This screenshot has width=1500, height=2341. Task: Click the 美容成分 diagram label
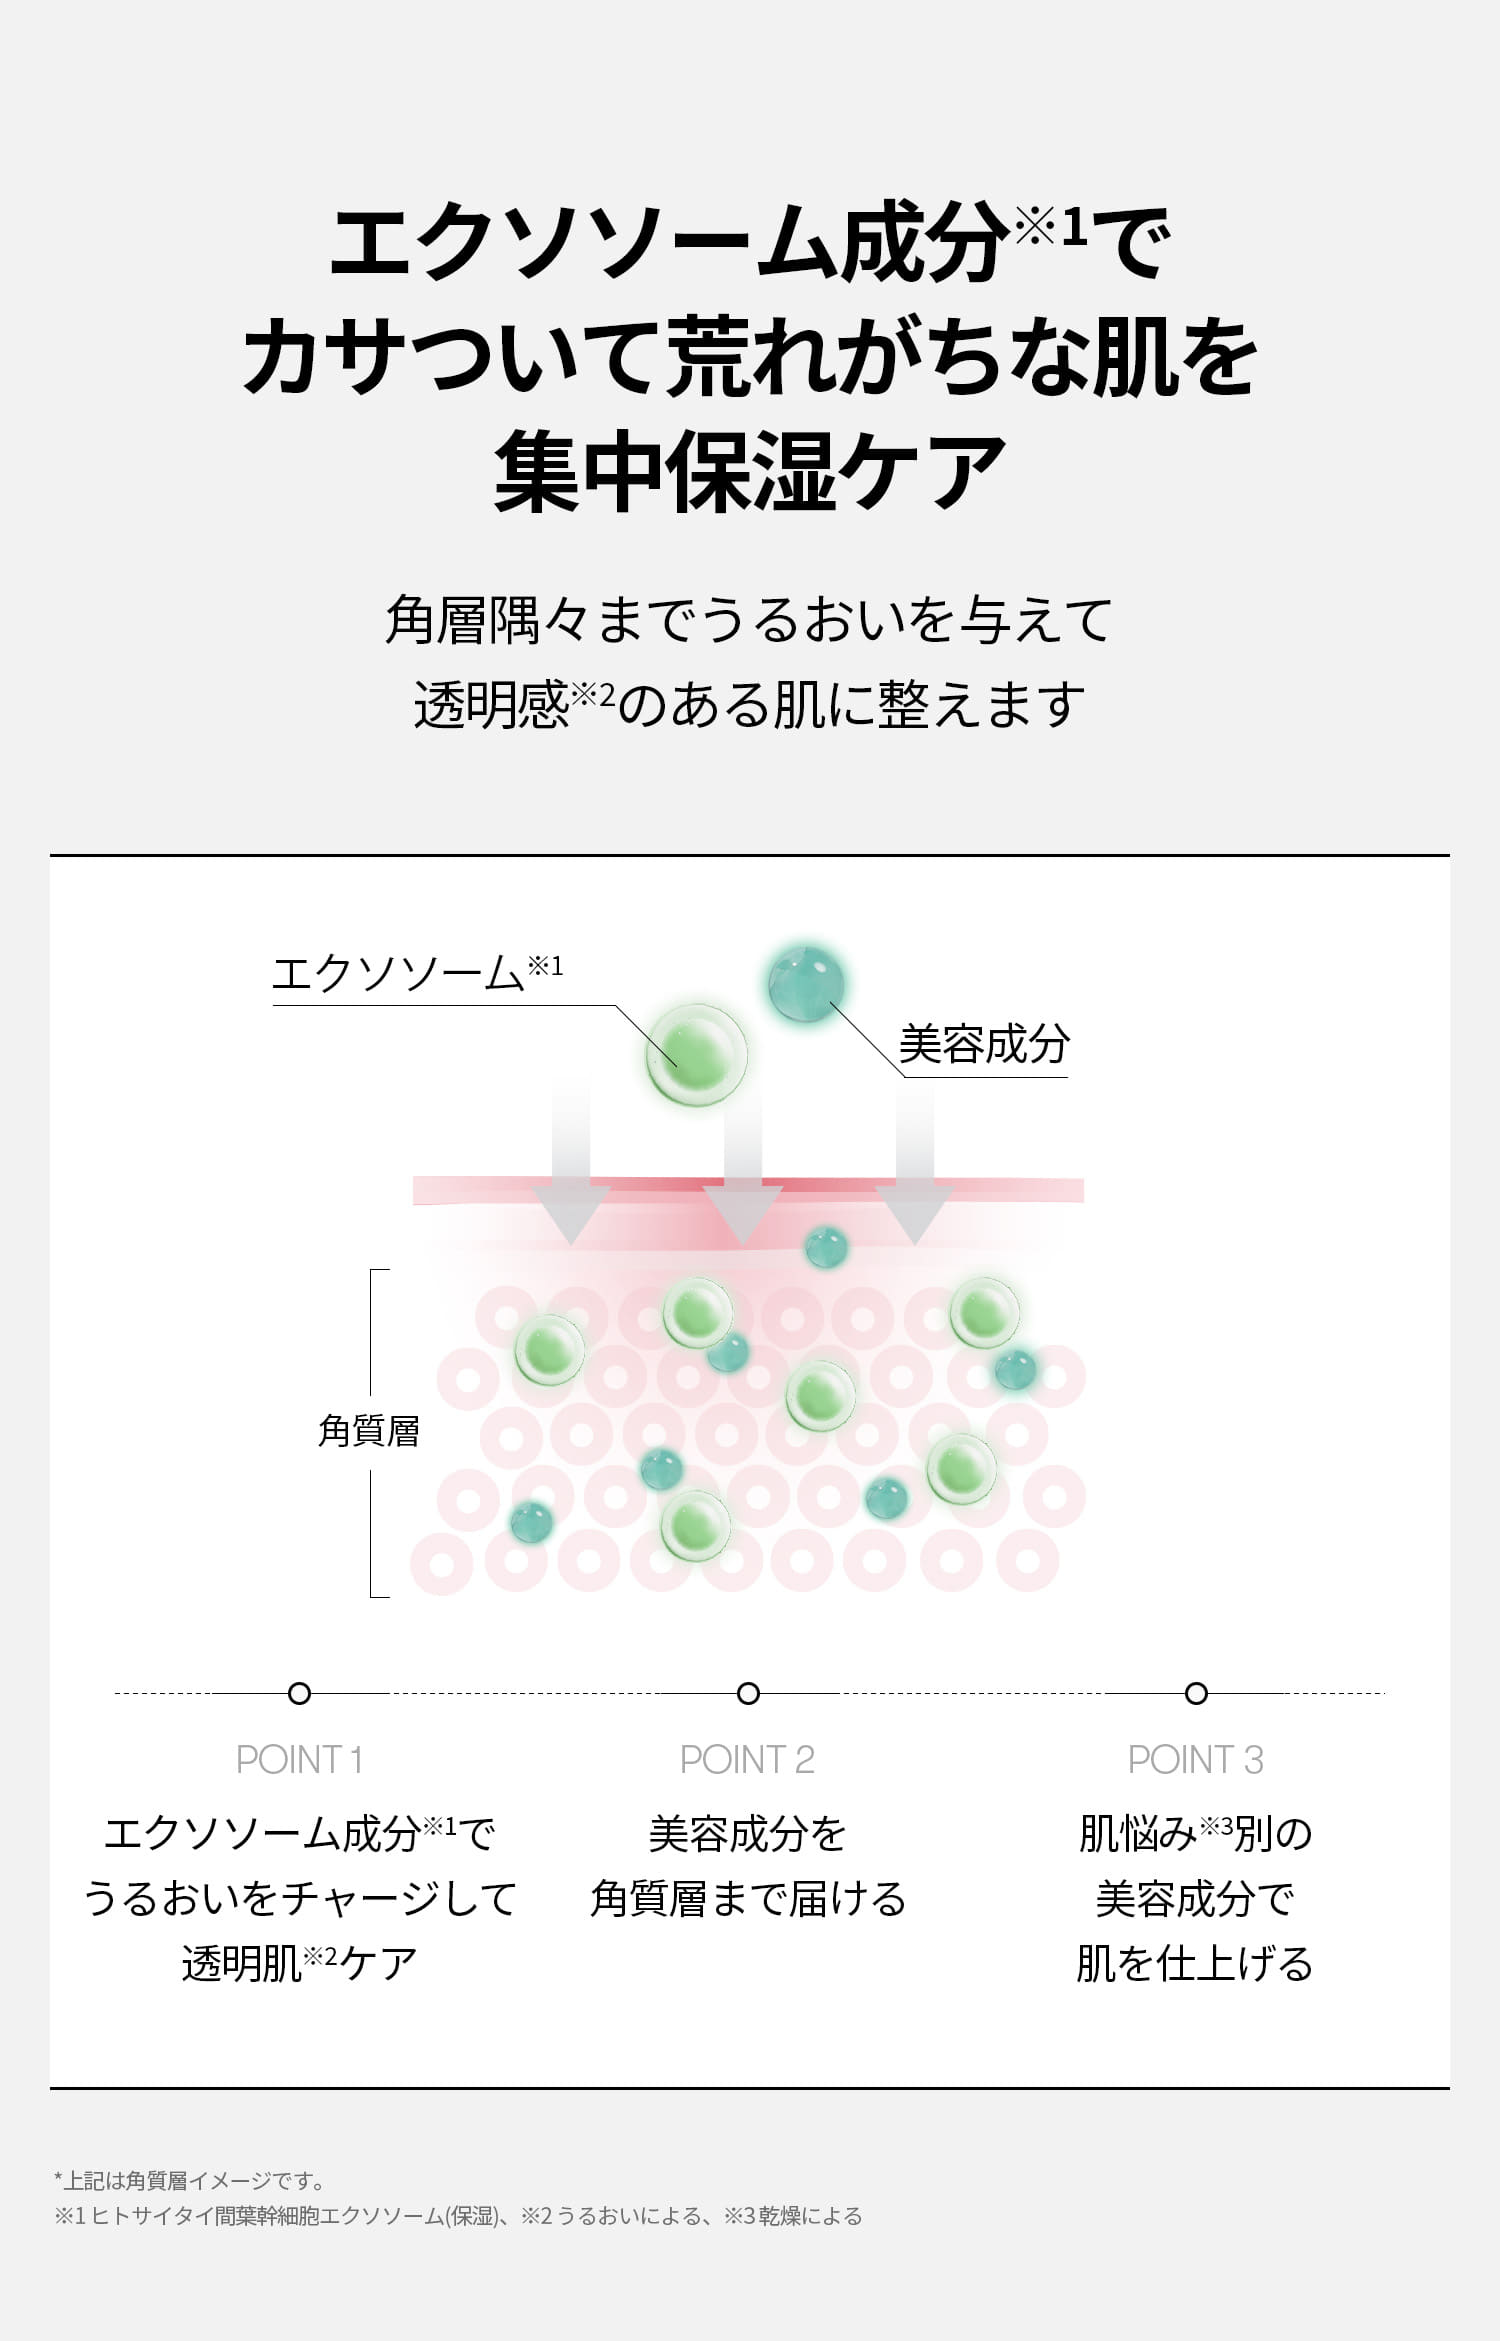pos(984,1045)
